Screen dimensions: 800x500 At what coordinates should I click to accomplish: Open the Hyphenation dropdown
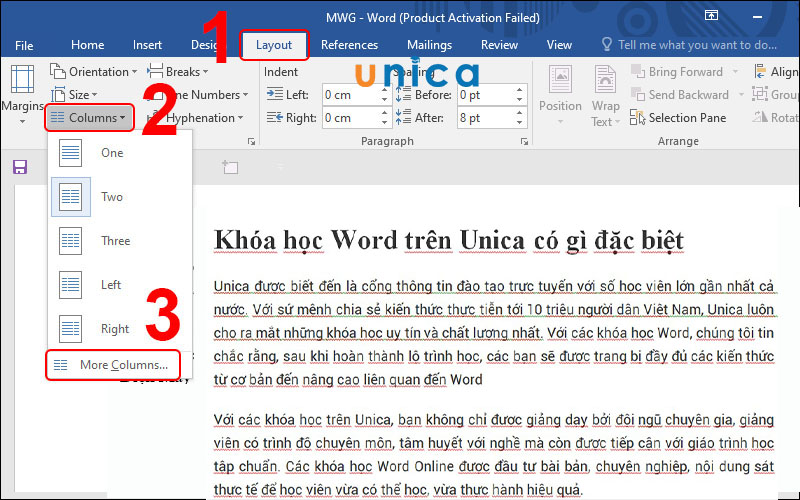click(x=194, y=118)
